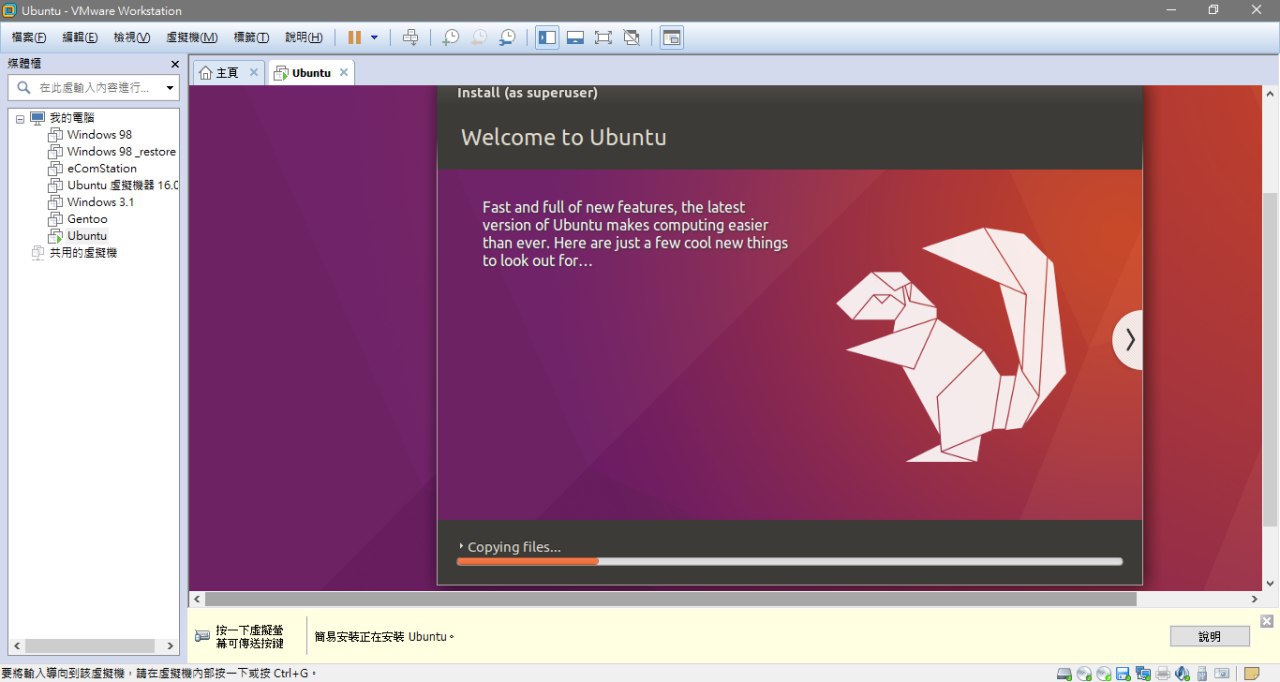Click the network adapter status icon
Viewport: 1280px width, 682px height.
tap(1143, 674)
